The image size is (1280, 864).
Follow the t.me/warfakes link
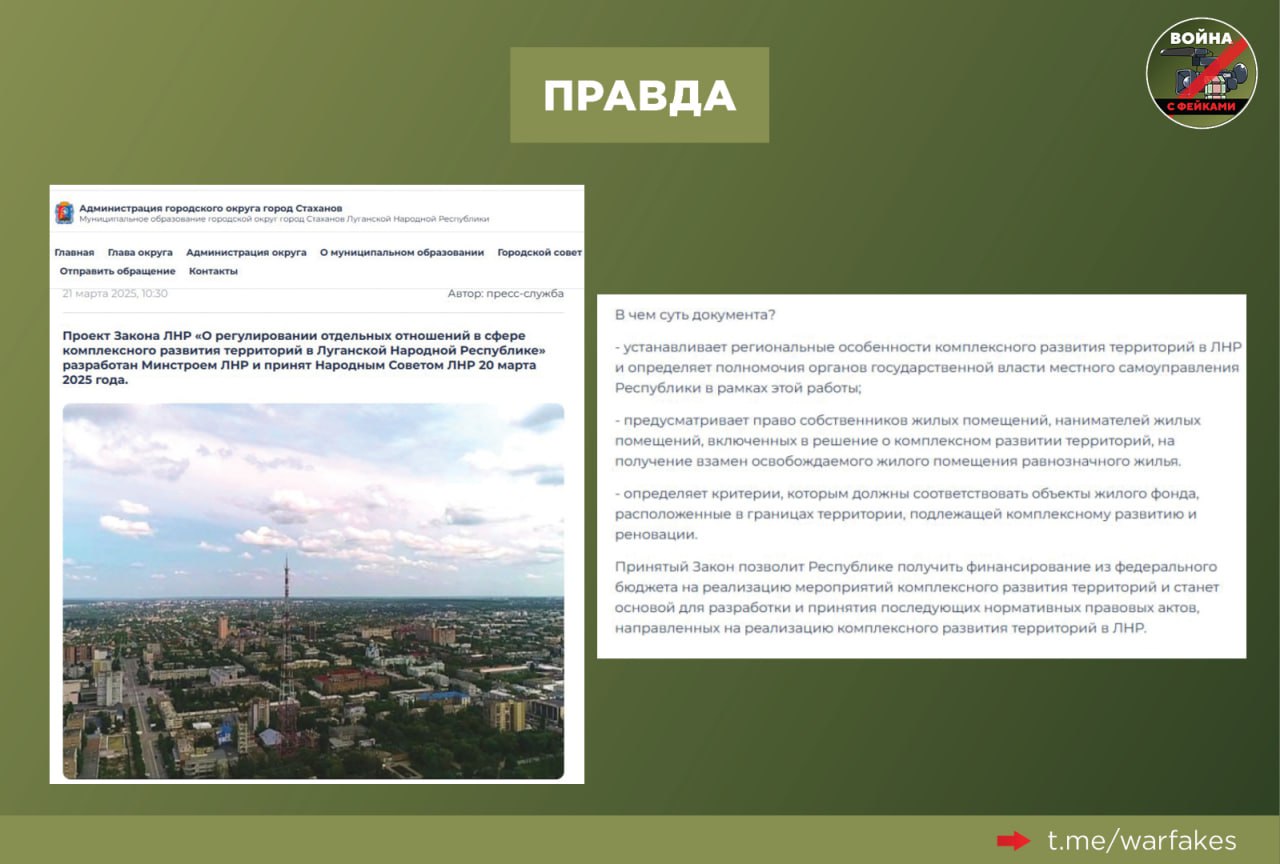click(x=1141, y=841)
